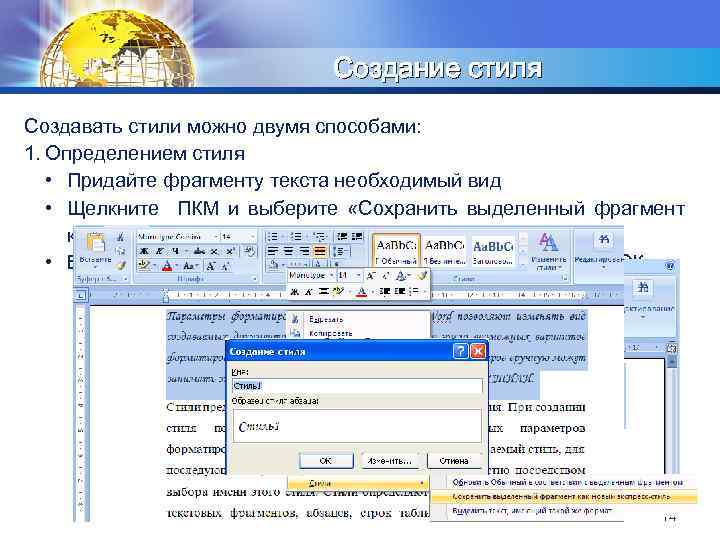Click the style gallery scroll-down arrow
The height and width of the screenshot is (540, 720).
point(523,252)
